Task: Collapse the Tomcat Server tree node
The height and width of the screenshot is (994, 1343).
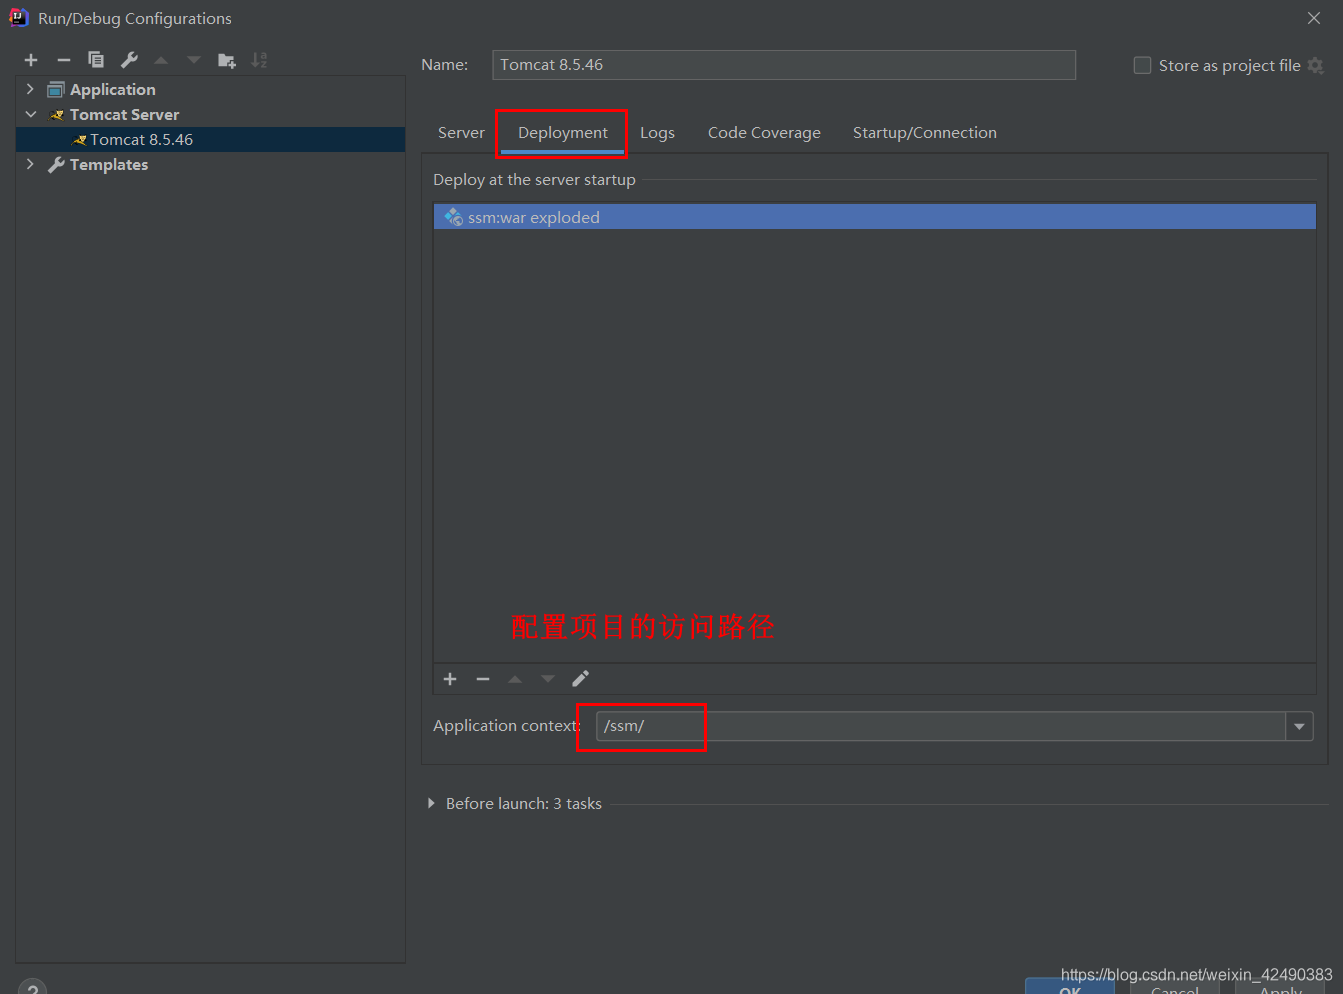Action: click(30, 114)
